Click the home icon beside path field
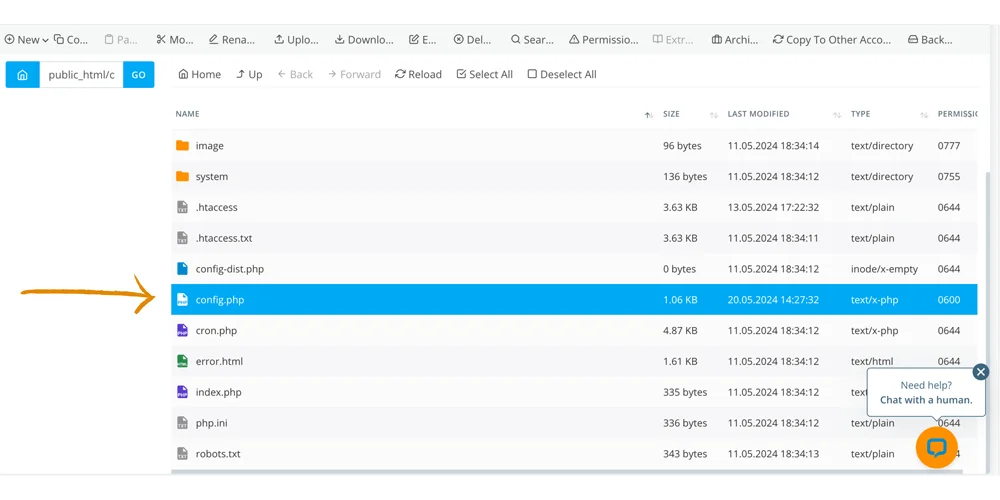This screenshot has height=500, width=1000. [x=22, y=75]
